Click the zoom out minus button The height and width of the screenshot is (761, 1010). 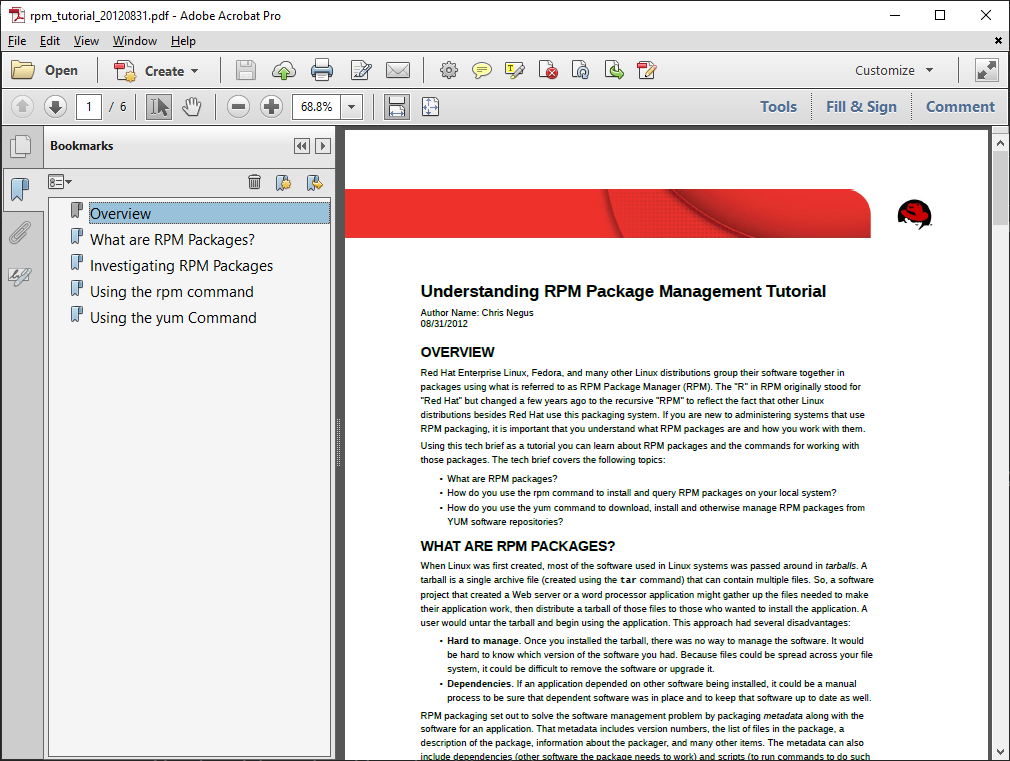click(x=238, y=106)
